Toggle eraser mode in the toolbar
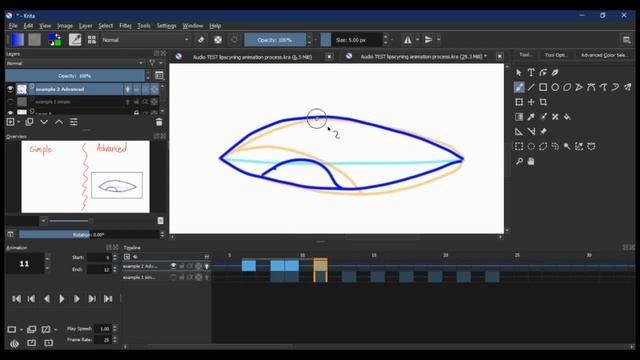The image size is (640, 360). pyautogui.click(x=201, y=40)
